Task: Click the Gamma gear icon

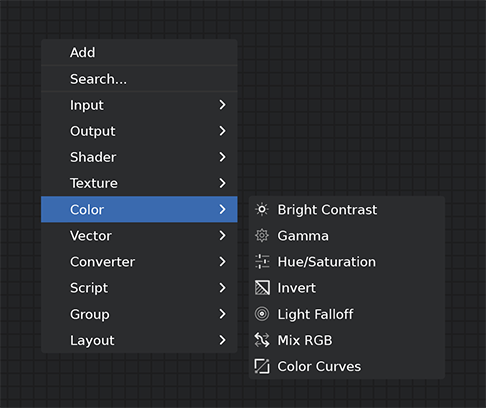Action: click(262, 236)
